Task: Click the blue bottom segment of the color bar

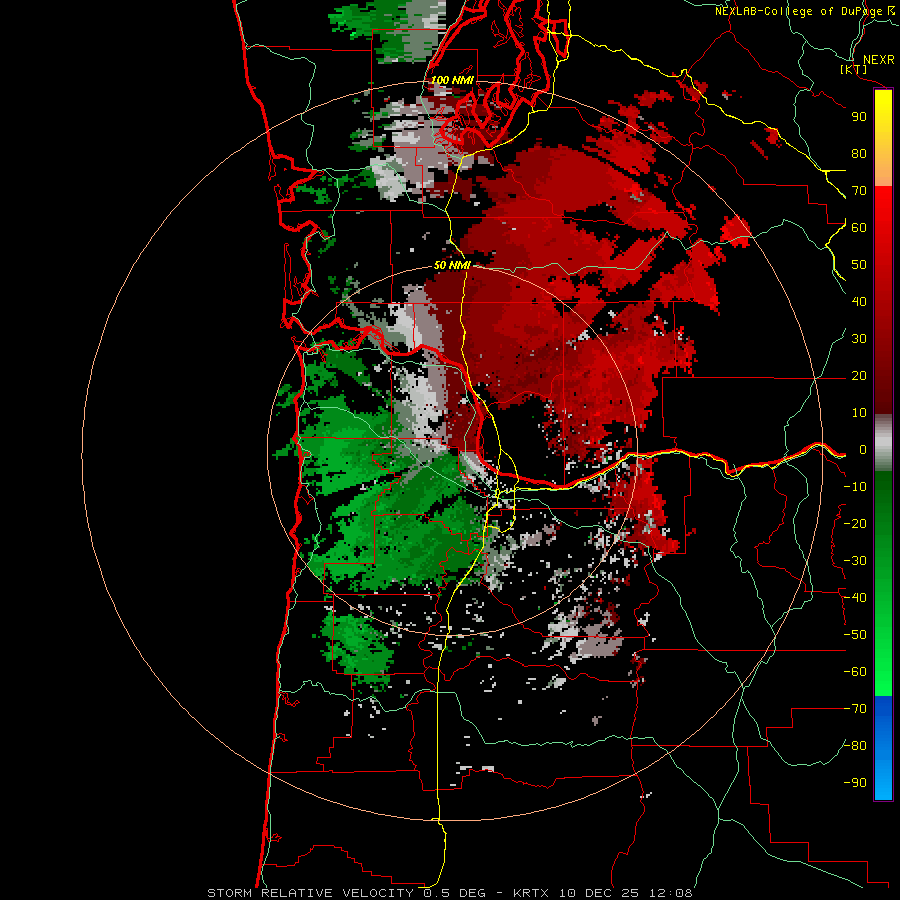Action: click(x=883, y=748)
